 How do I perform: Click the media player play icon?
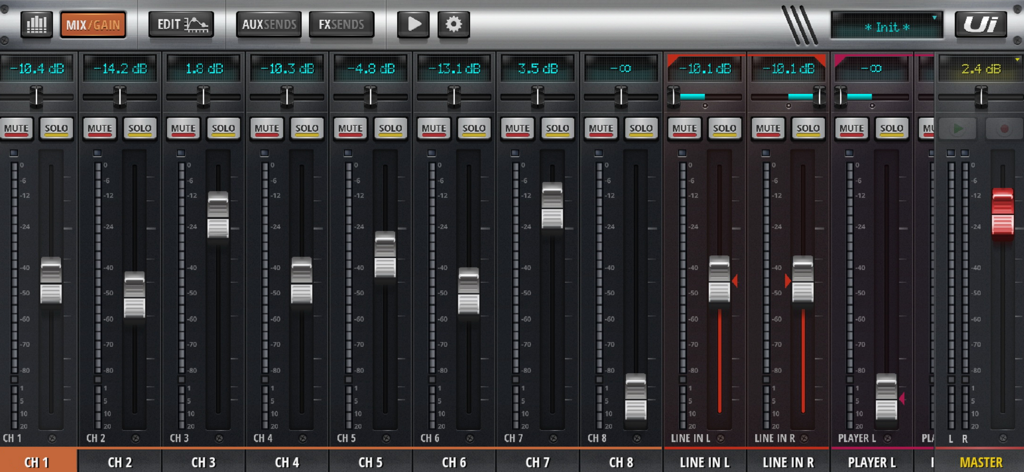[x=413, y=25]
